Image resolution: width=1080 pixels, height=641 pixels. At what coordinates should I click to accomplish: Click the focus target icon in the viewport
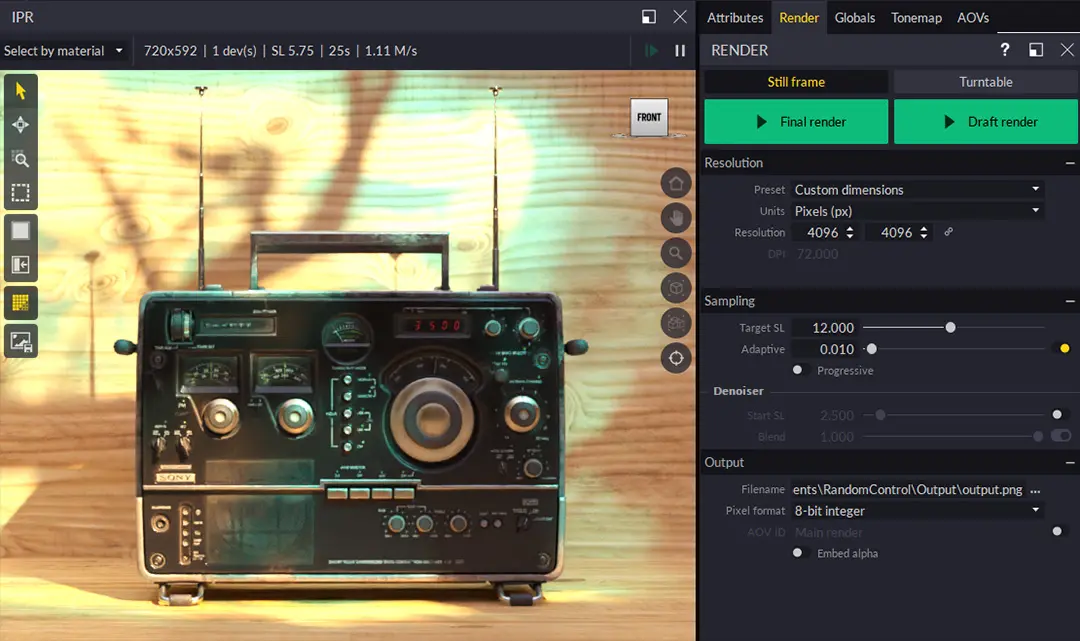(676, 358)
